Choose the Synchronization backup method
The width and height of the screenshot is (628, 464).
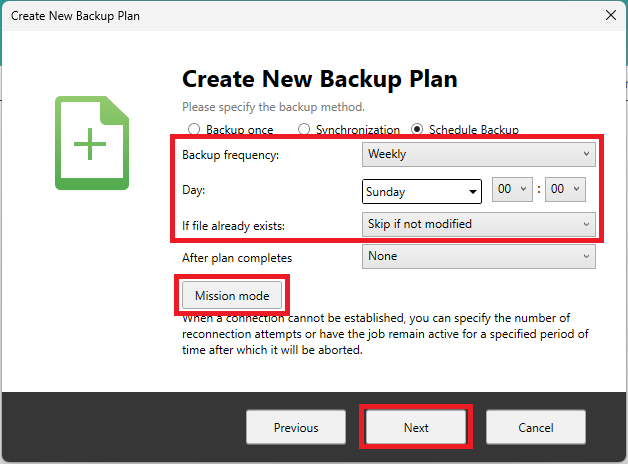tap(305, 130)
